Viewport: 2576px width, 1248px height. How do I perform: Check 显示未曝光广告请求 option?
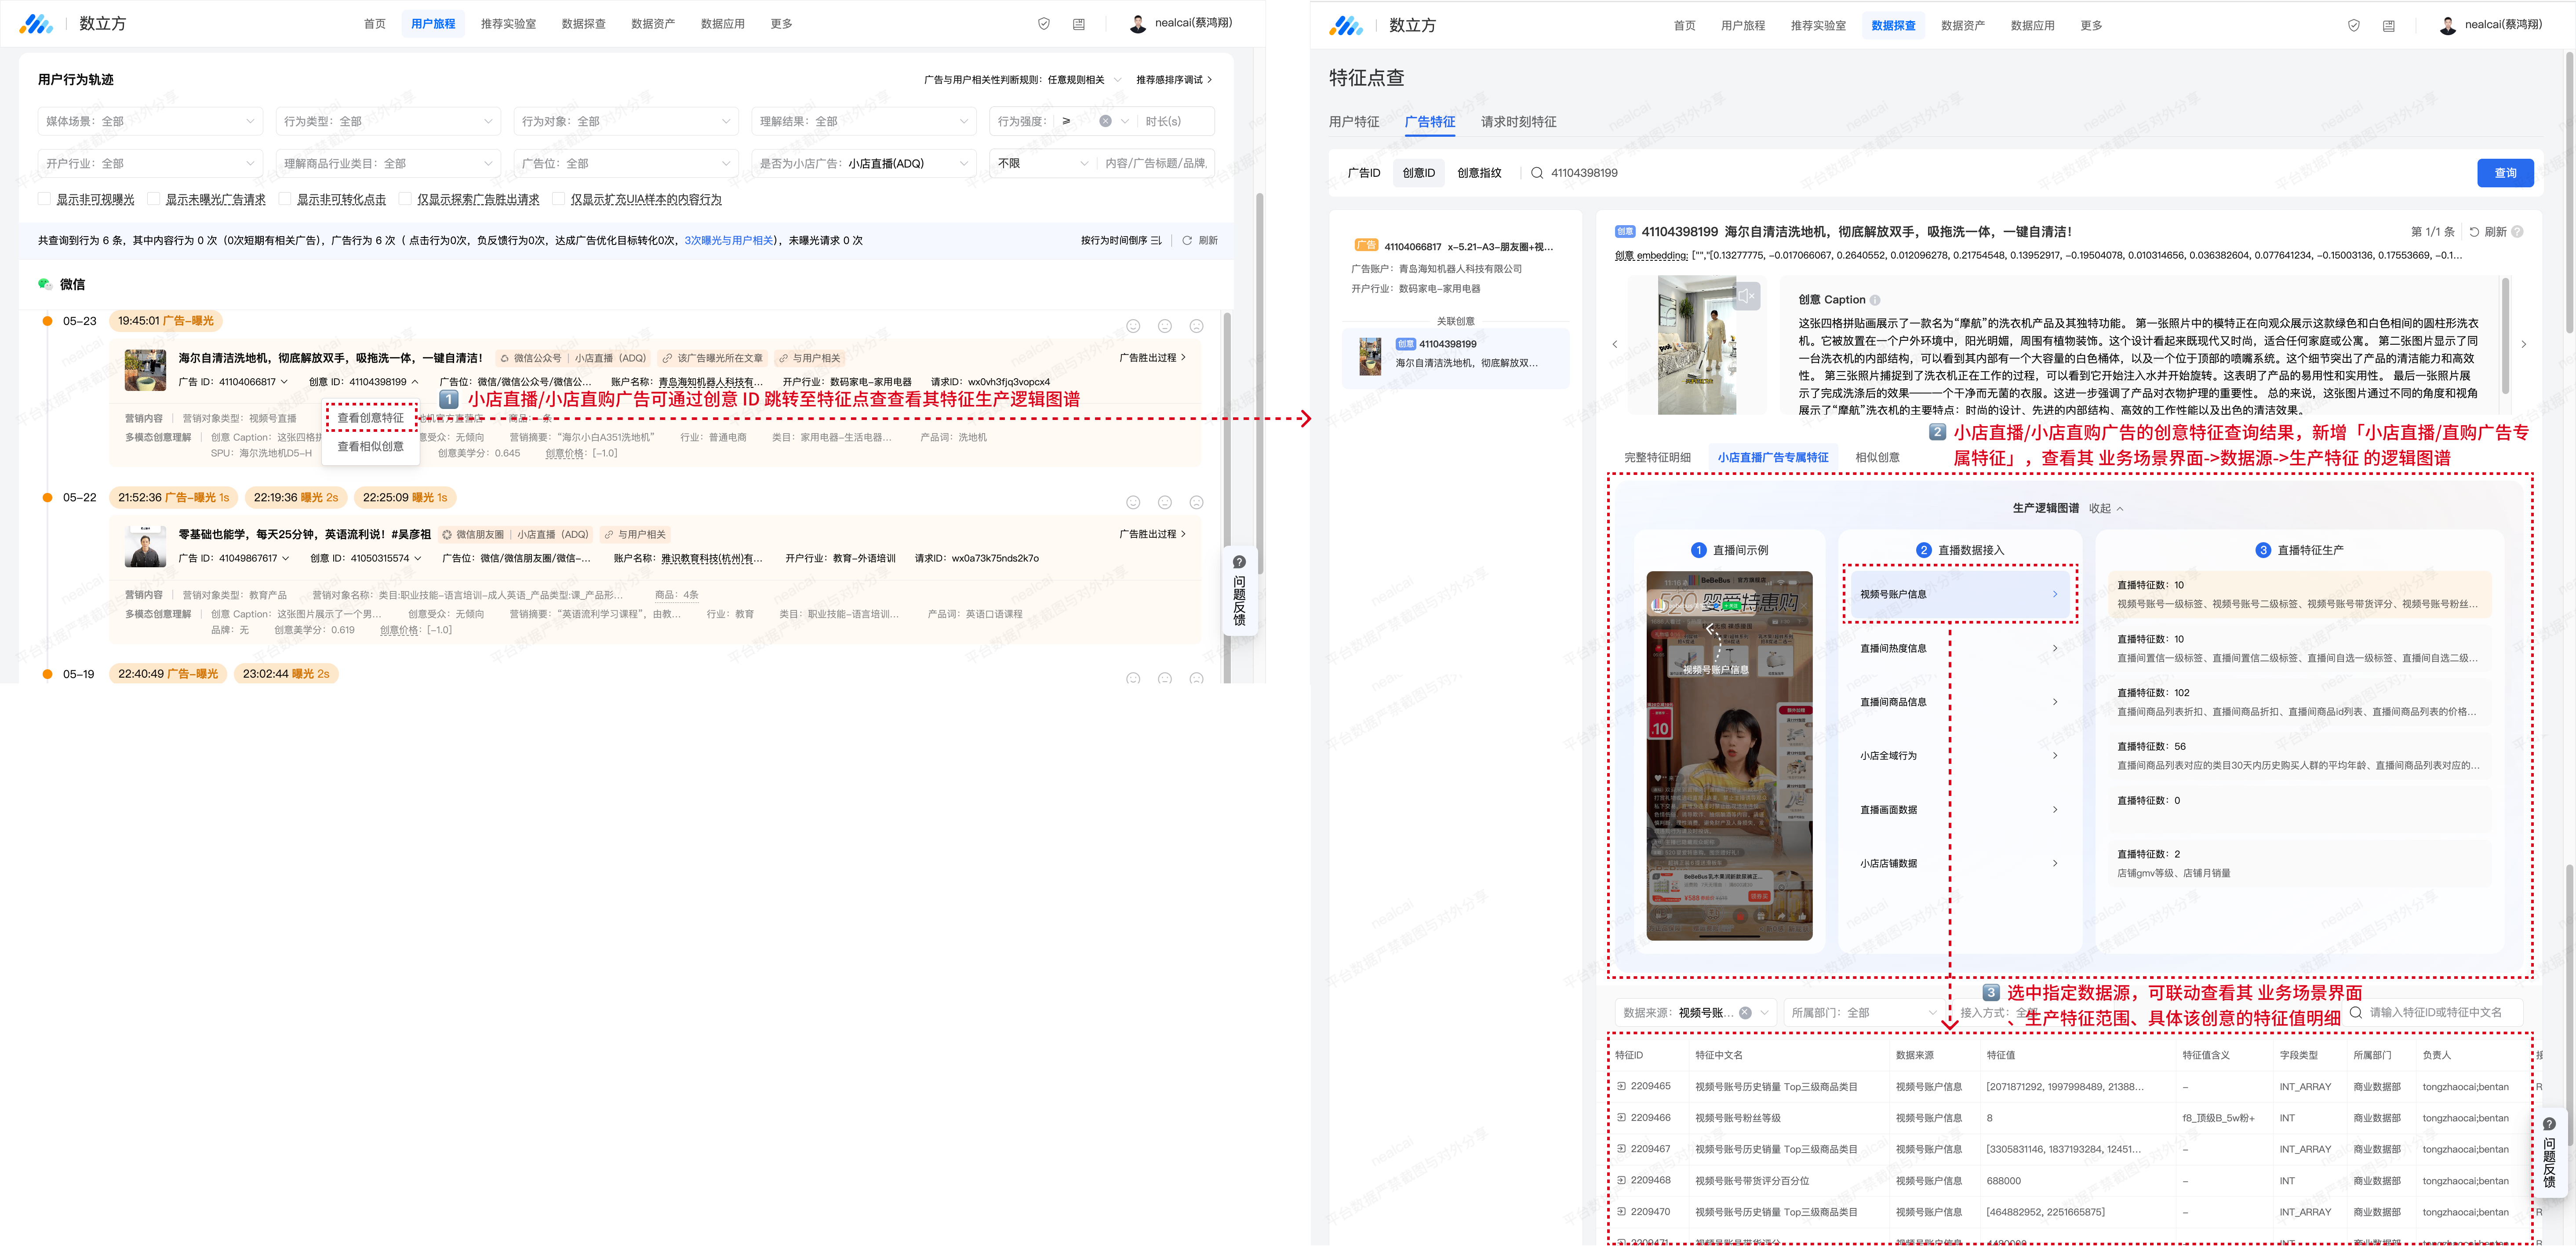pyautogui.click(x=154, y=199)
